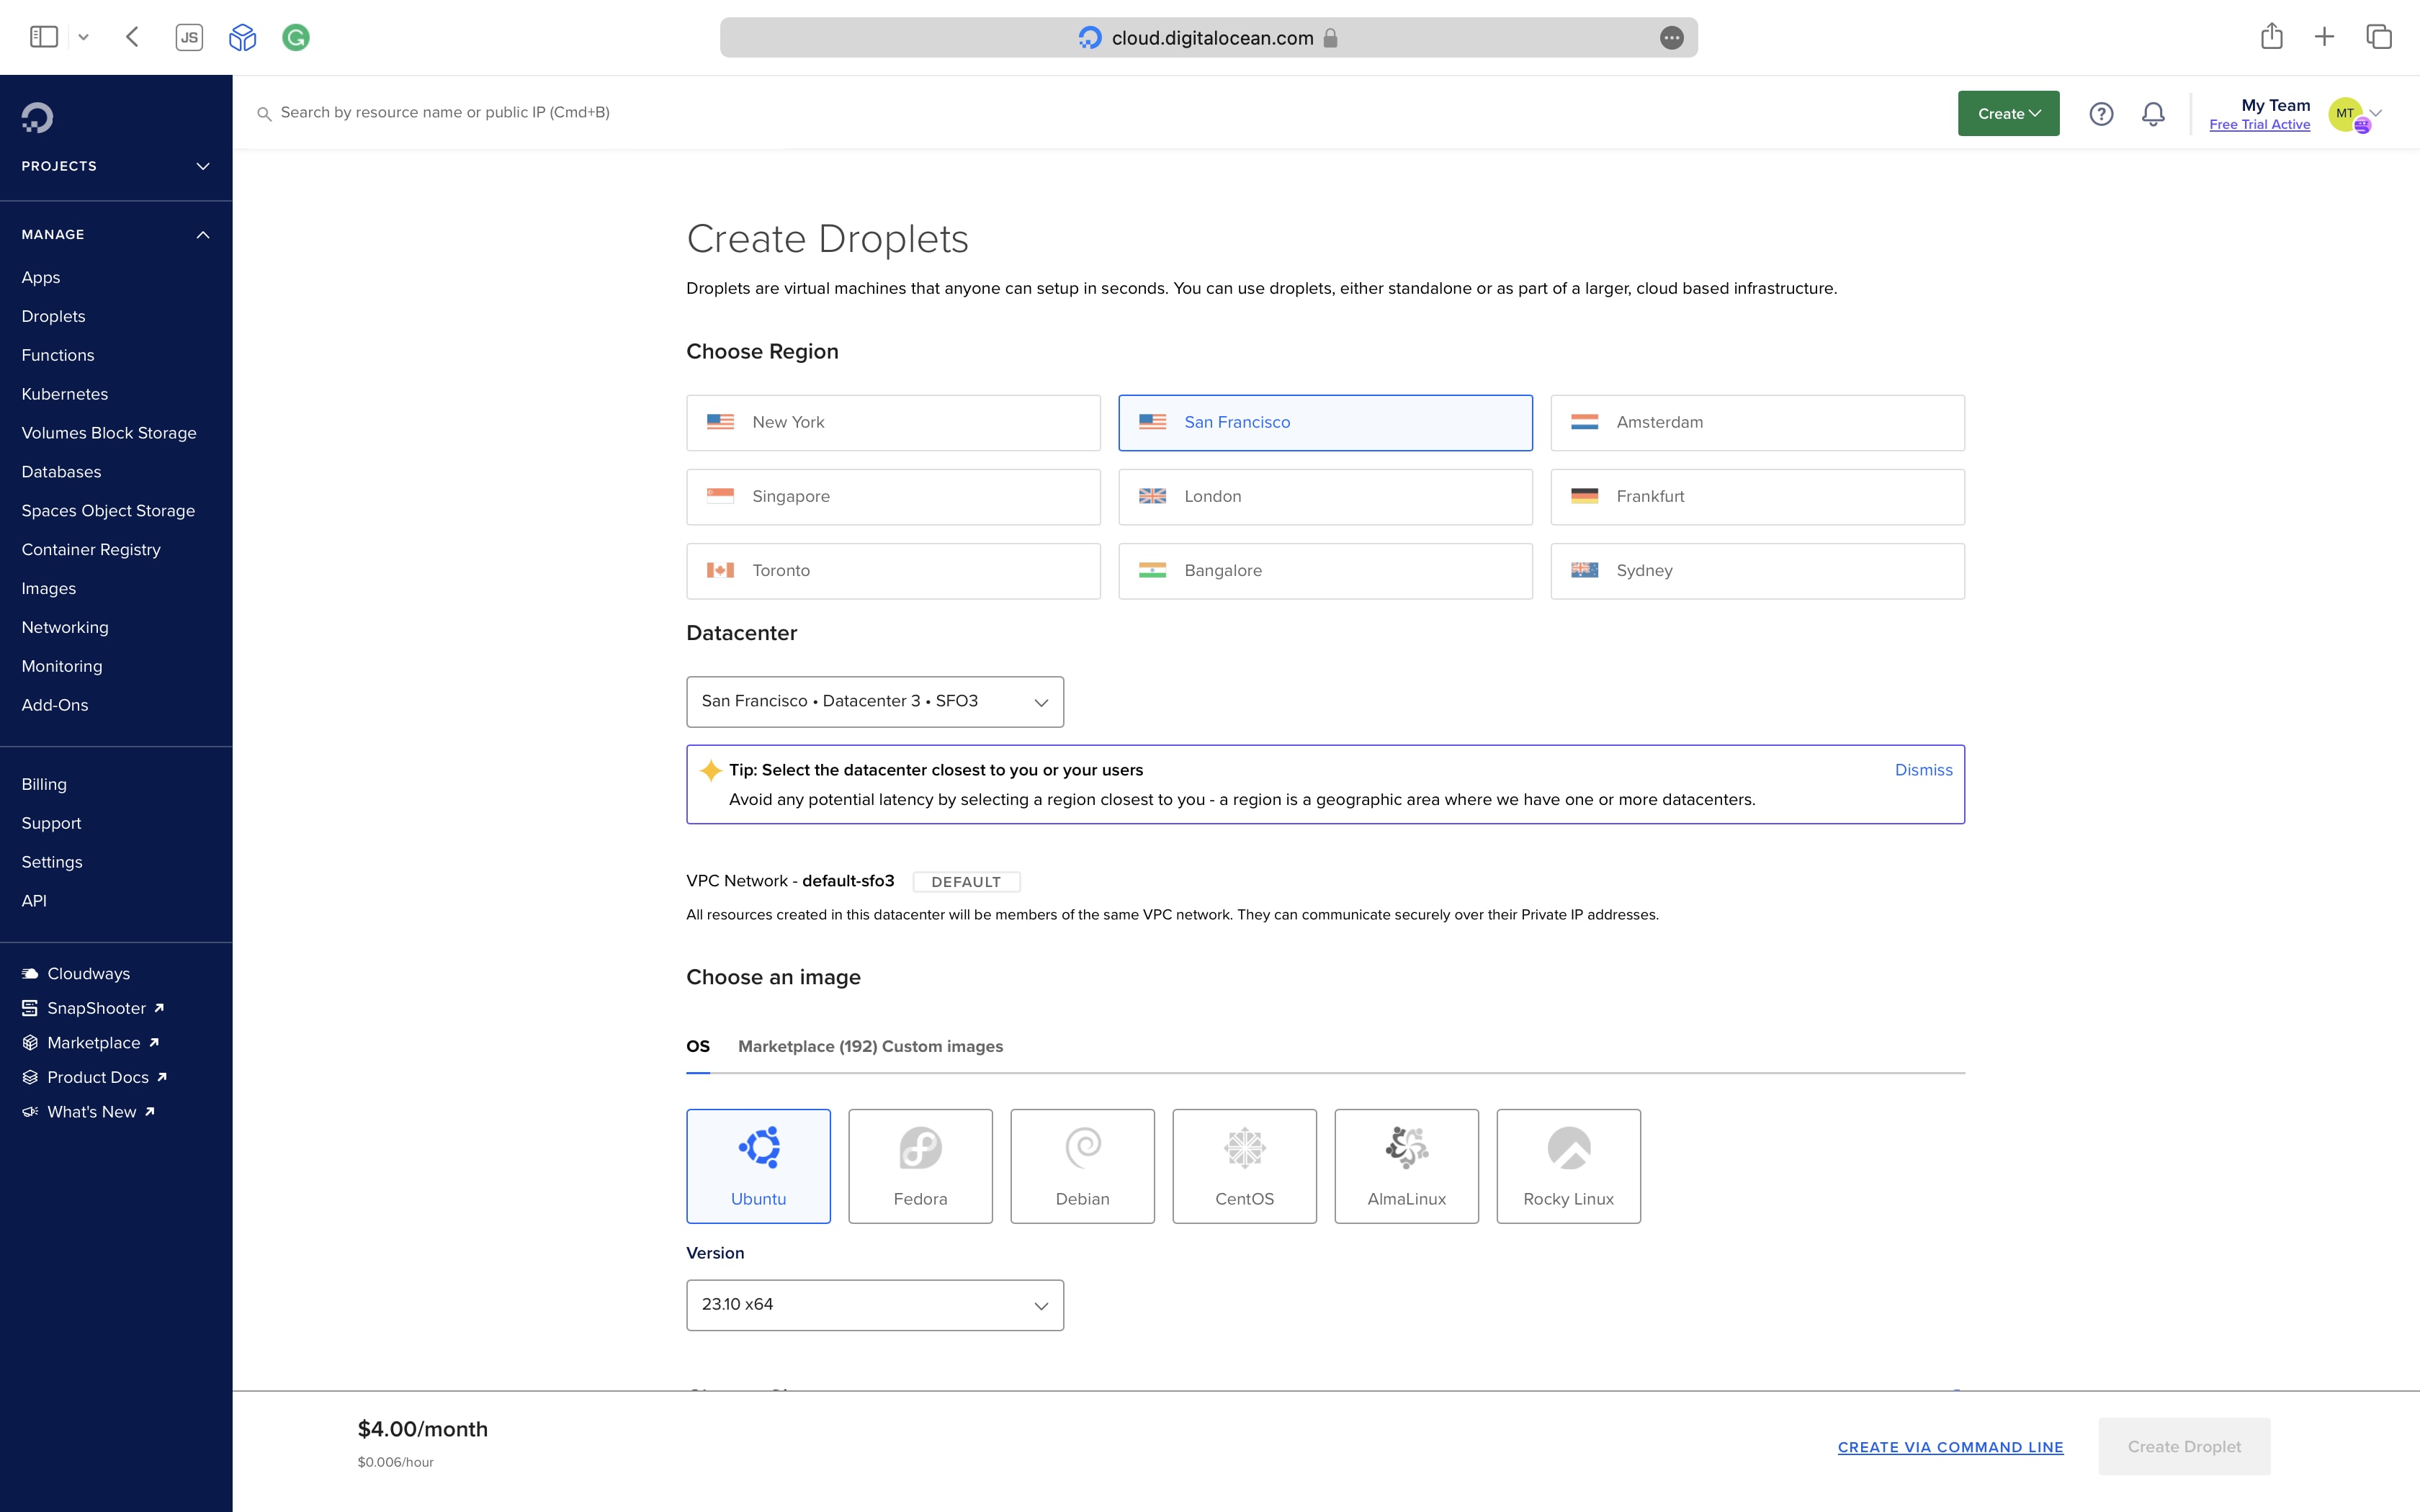The image size is (2420, 1512).
Task: Switch to Marketplace (192) tab
Action: point(808,1046)
